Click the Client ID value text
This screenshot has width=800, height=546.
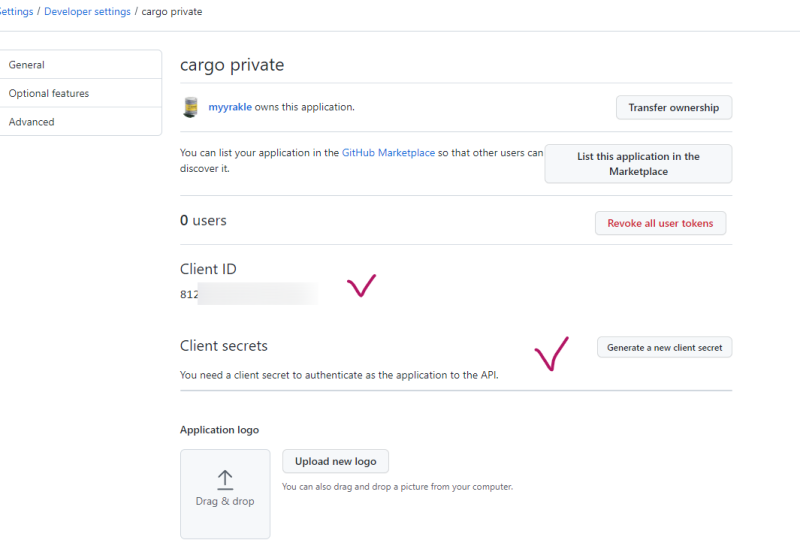(x=190, y=294)
